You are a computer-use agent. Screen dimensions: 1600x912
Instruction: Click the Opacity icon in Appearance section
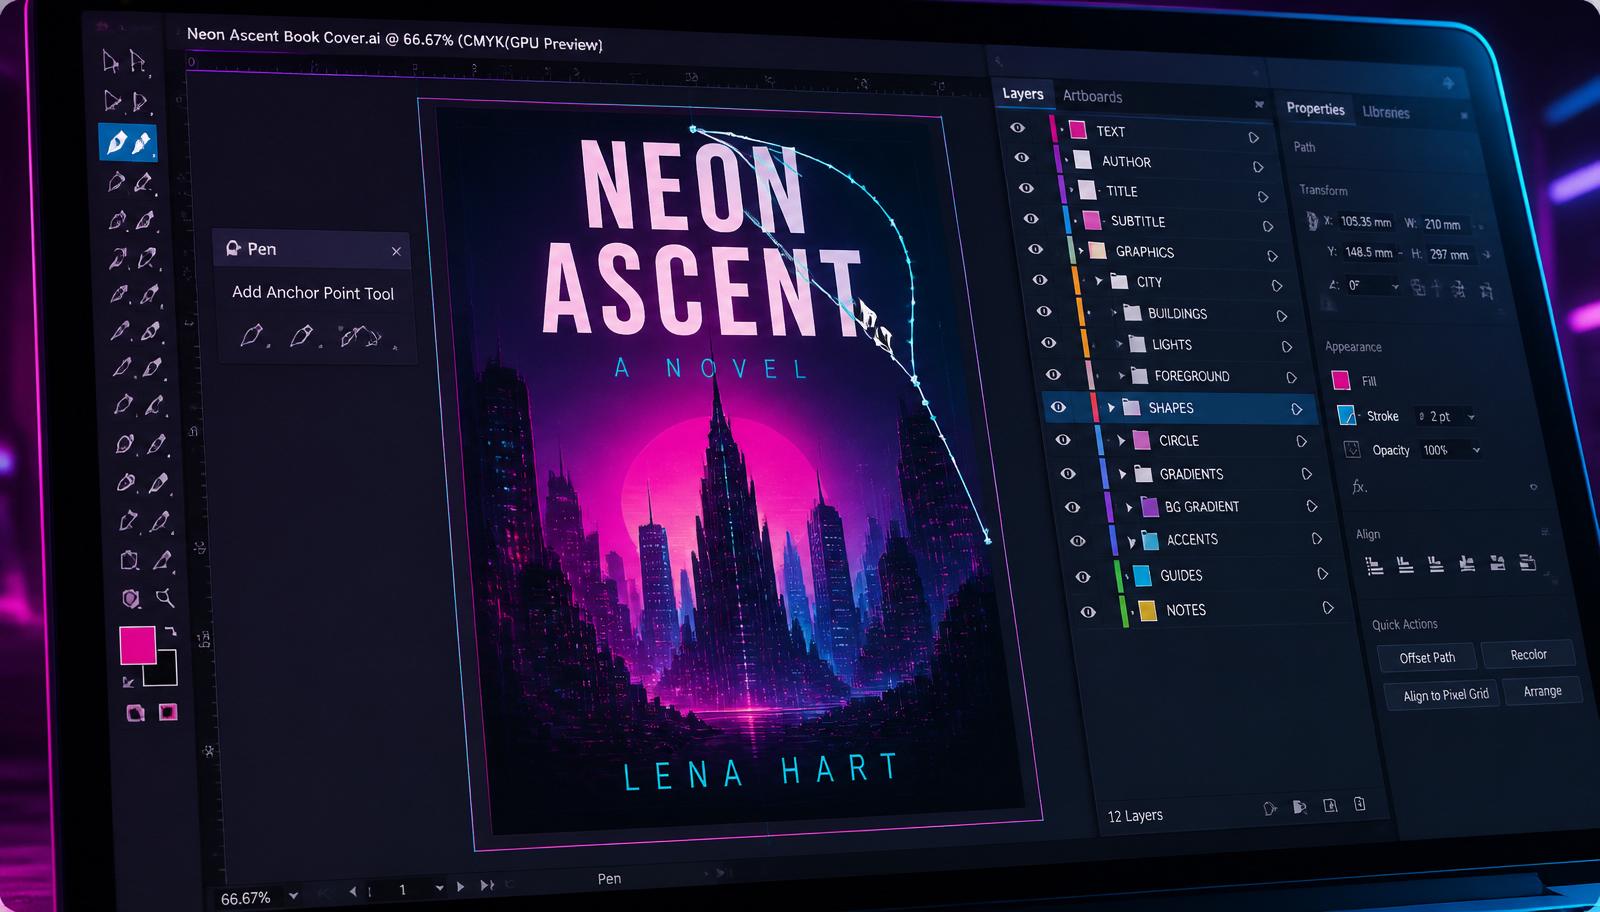pyautogui.click(x=1352, y=449)
